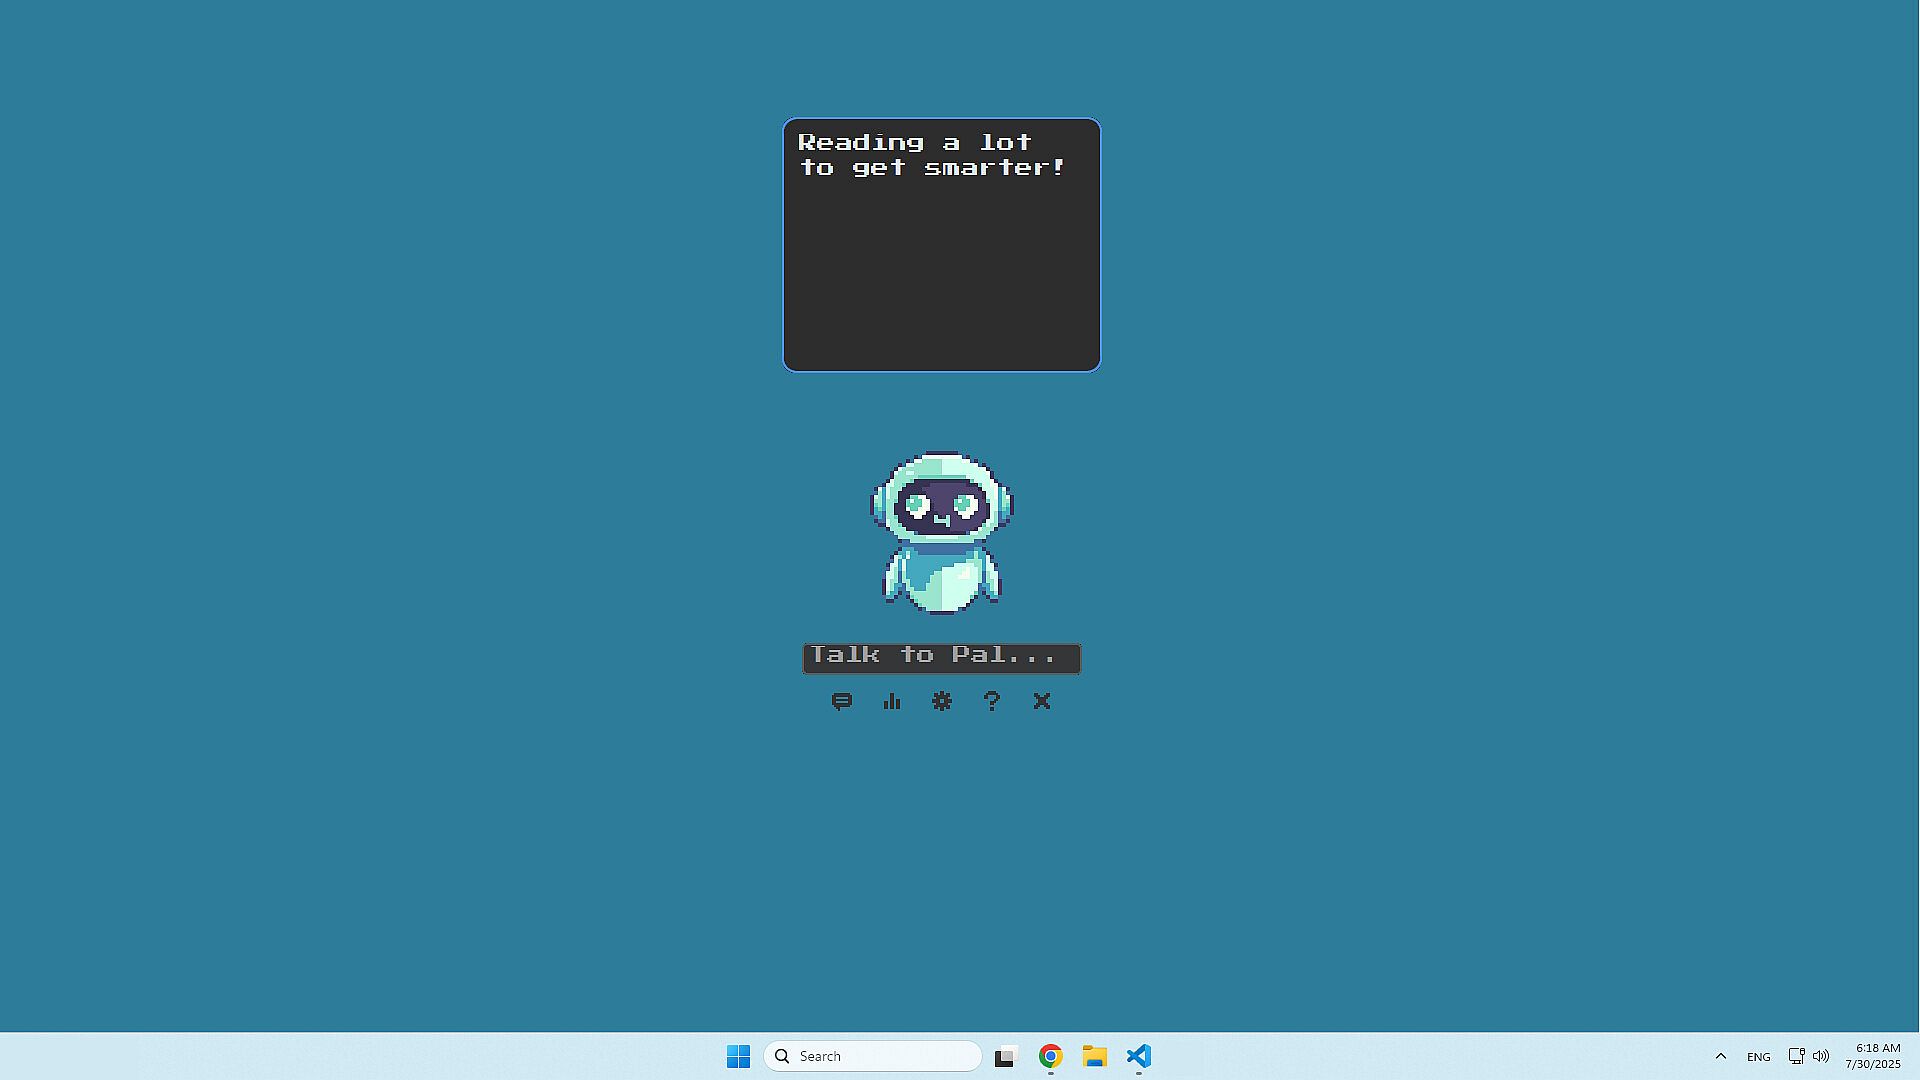Open Pal's stats bar-chart icon

click(892, 701)
